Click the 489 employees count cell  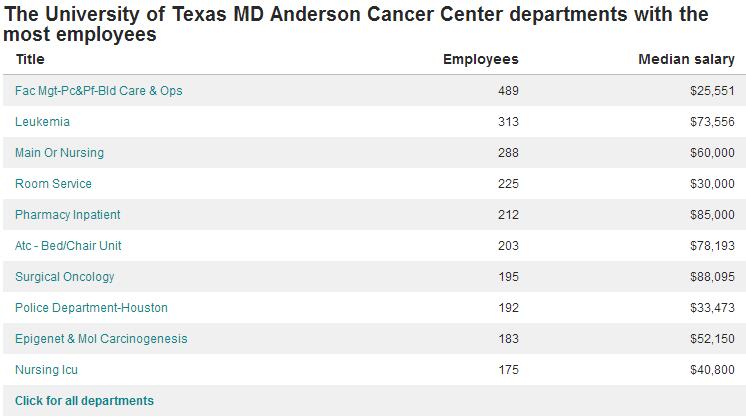click(508, 91)
